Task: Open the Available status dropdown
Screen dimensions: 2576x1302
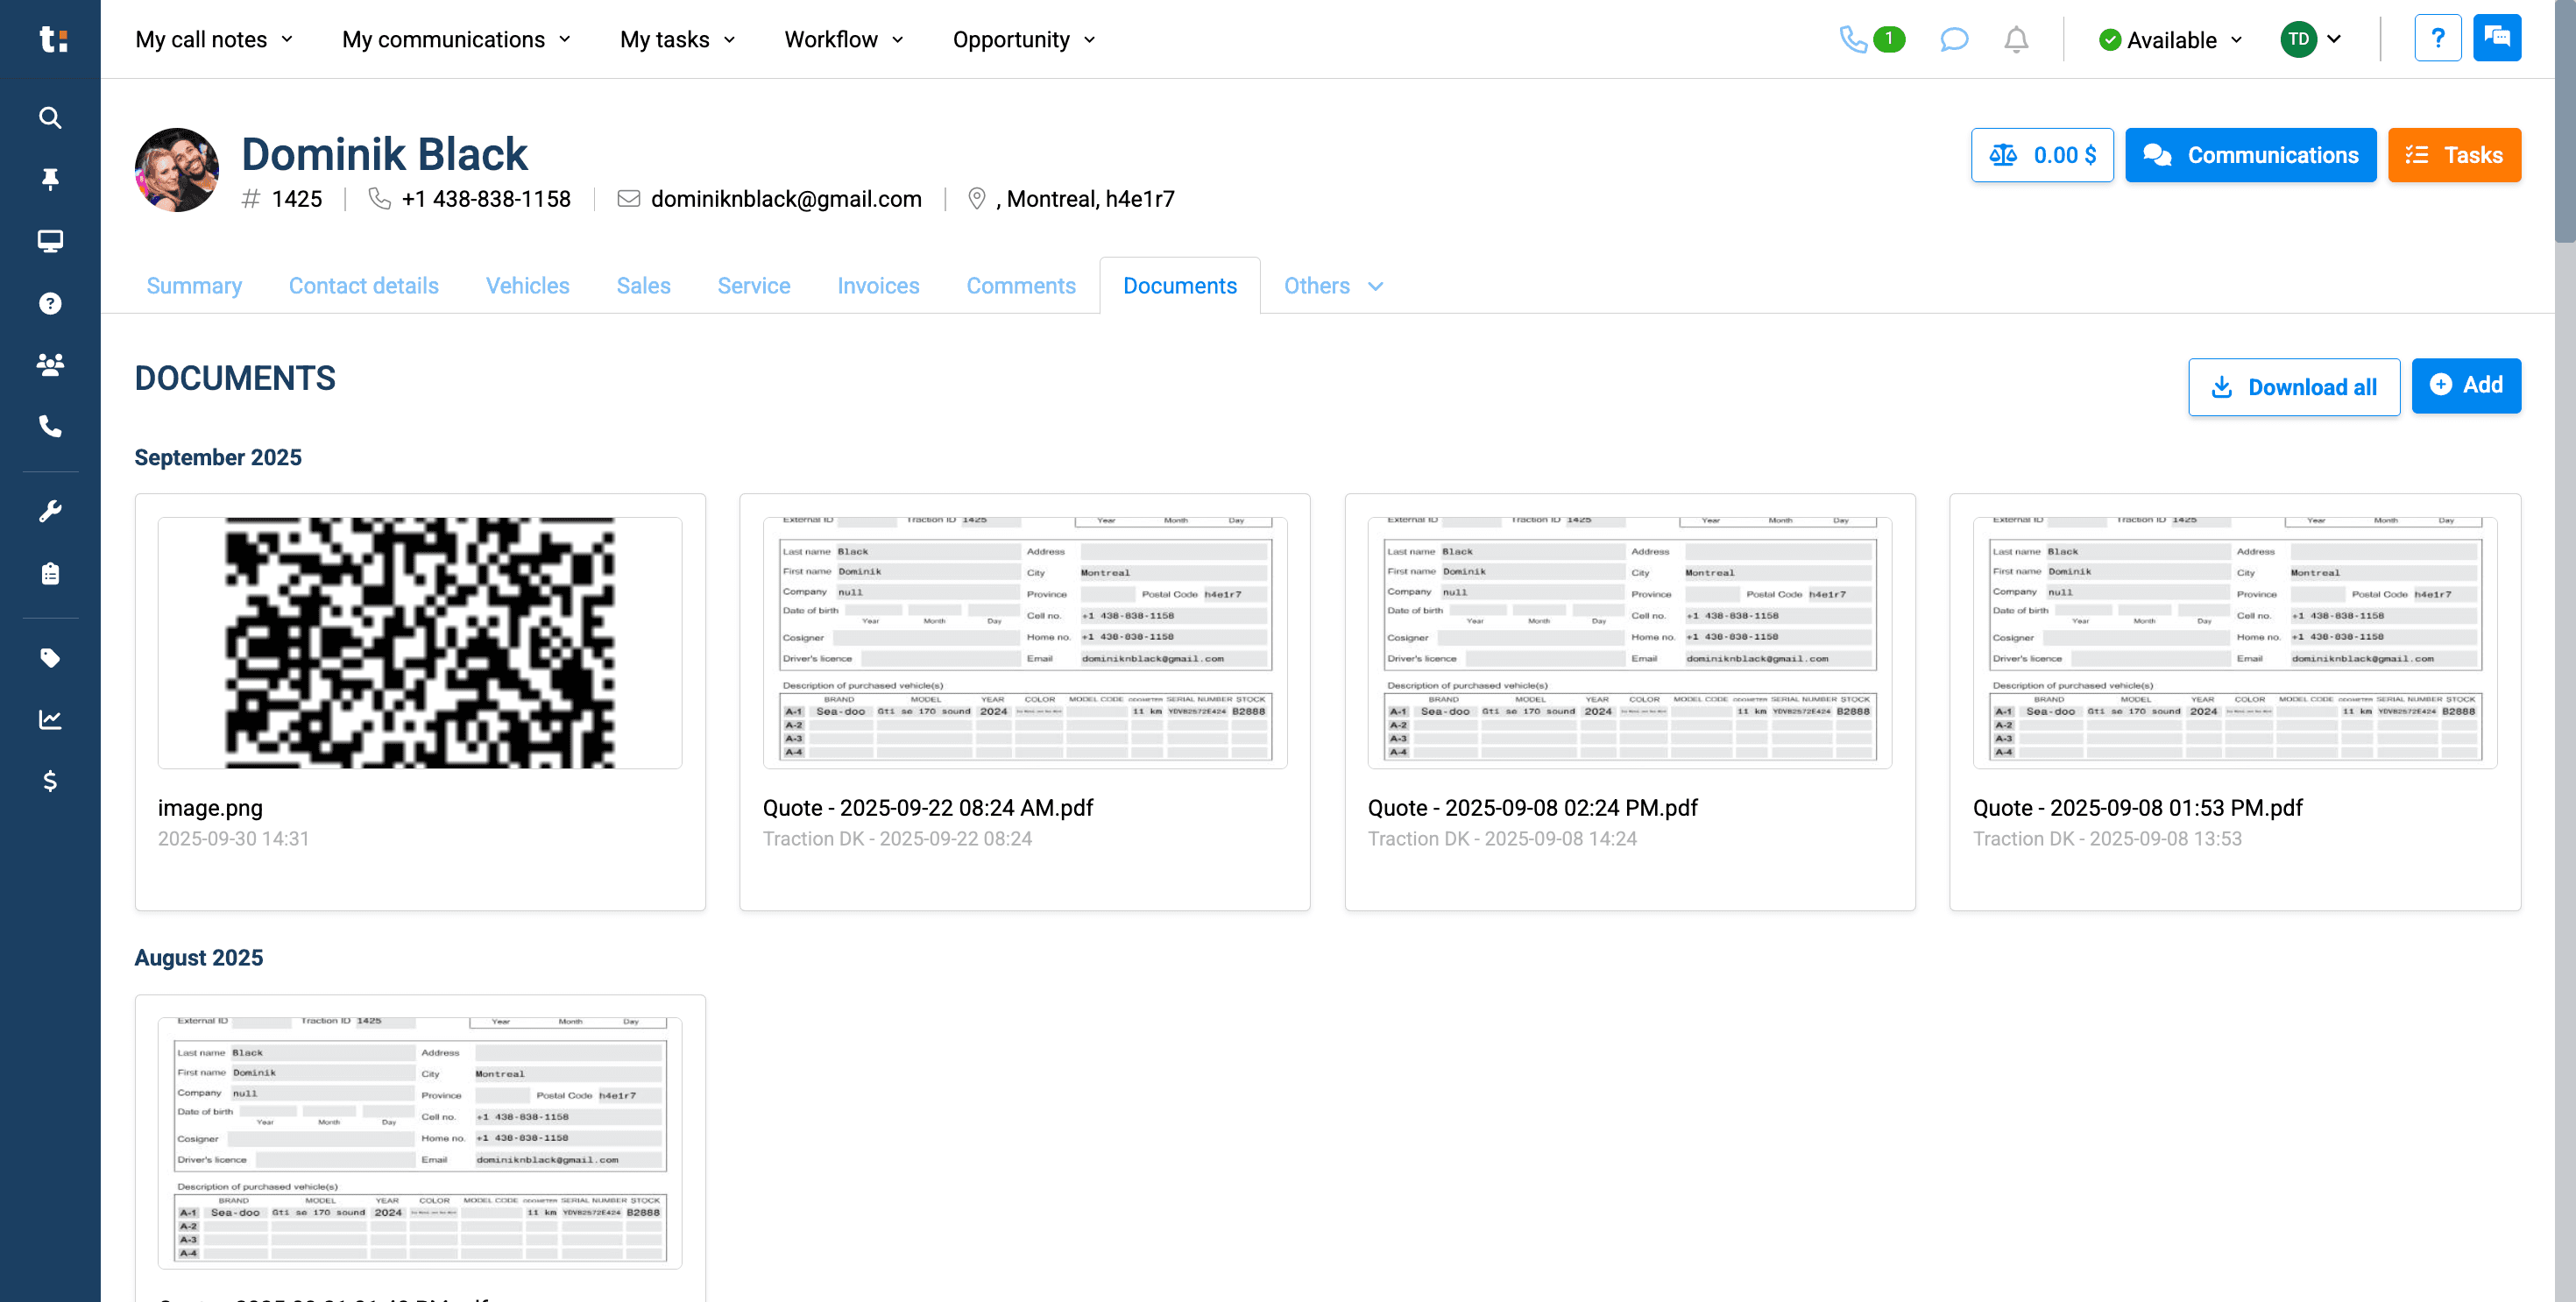Action: 2171,40
